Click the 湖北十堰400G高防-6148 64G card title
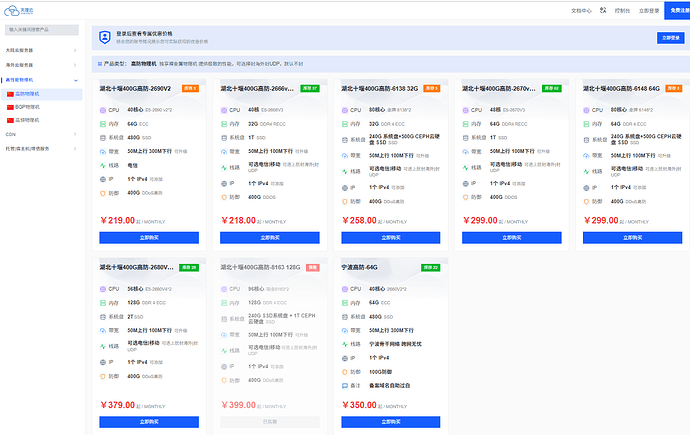This screenshot has width=690, height=435. tap(621, 88)
